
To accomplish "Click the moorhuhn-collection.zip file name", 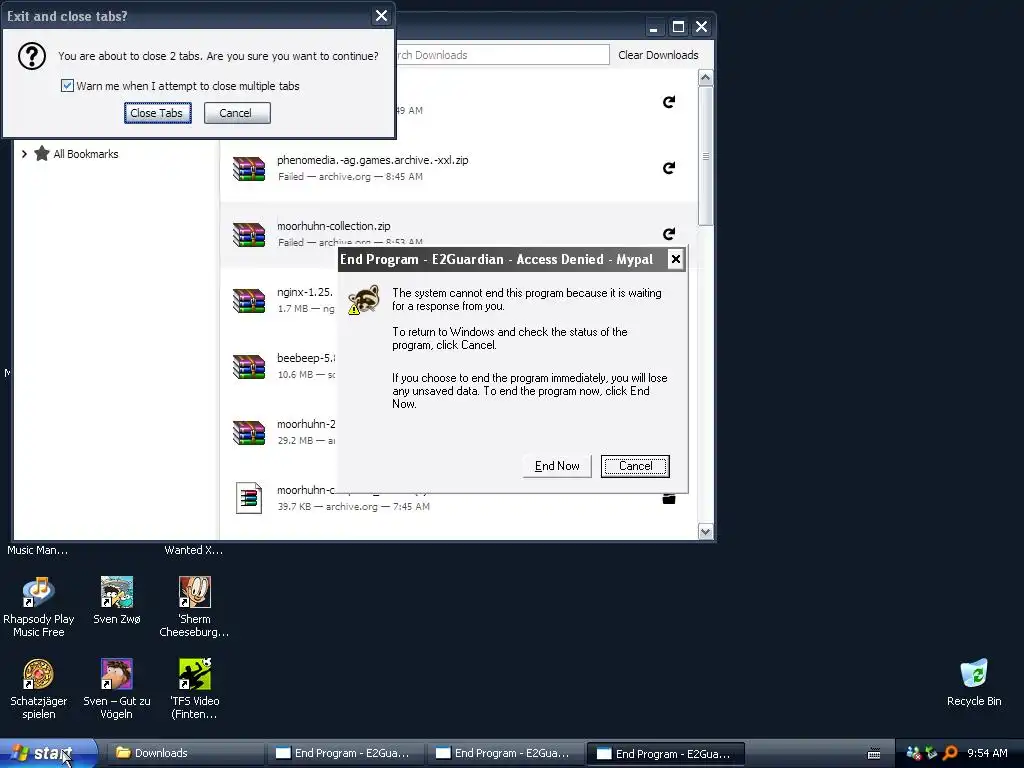I will 334,226.
